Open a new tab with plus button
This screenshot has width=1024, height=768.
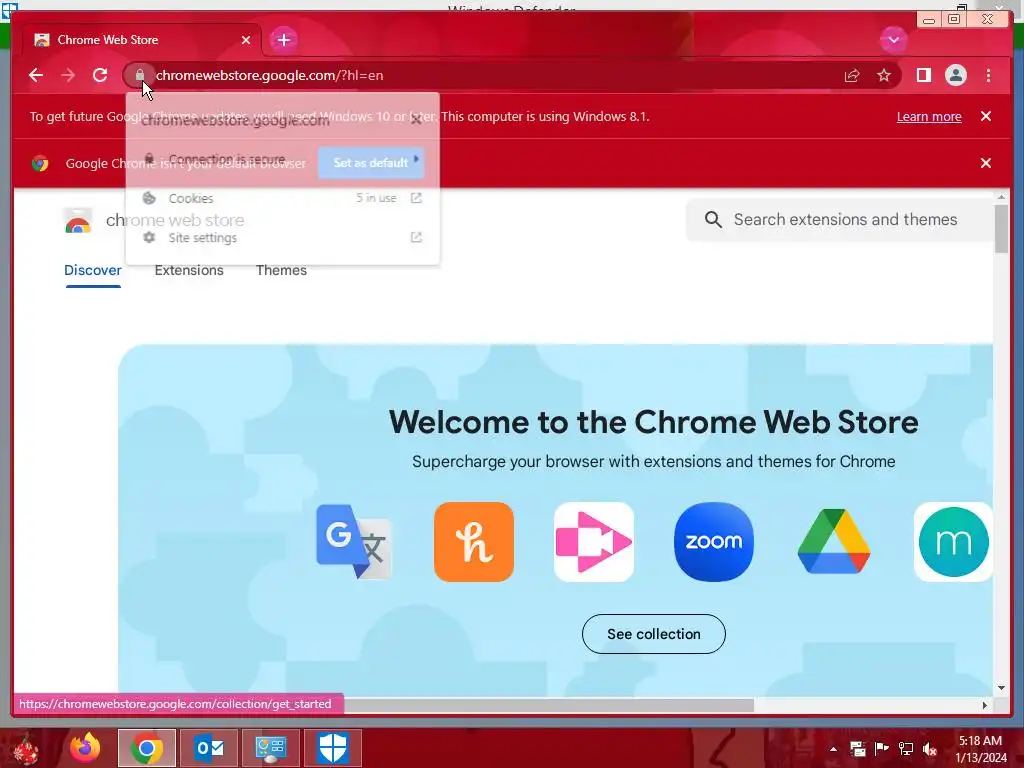(x=283, y=40)
